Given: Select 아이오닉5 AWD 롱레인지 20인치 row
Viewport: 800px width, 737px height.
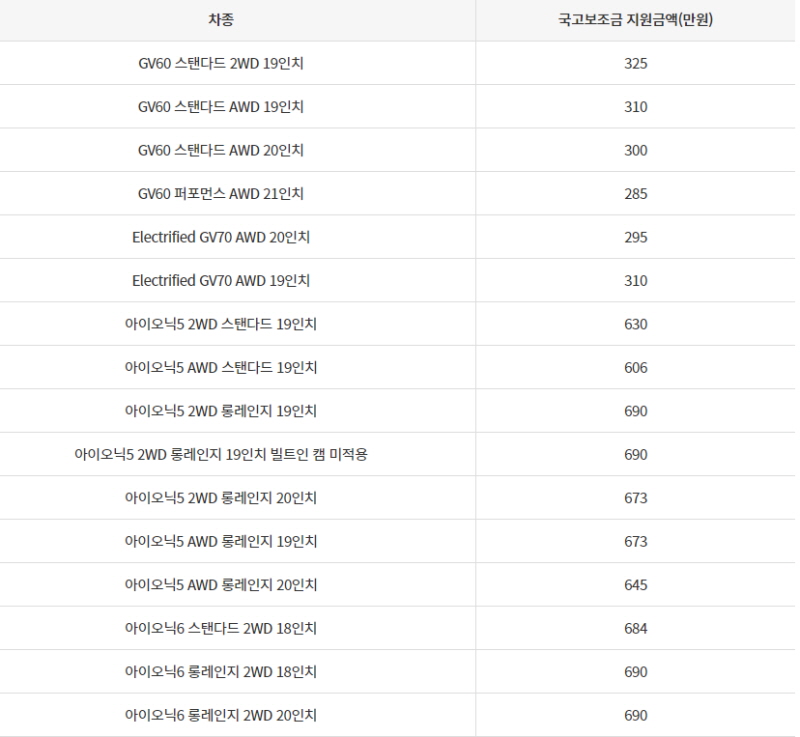Looking at the screenshot, I should [x=397, y=584].
